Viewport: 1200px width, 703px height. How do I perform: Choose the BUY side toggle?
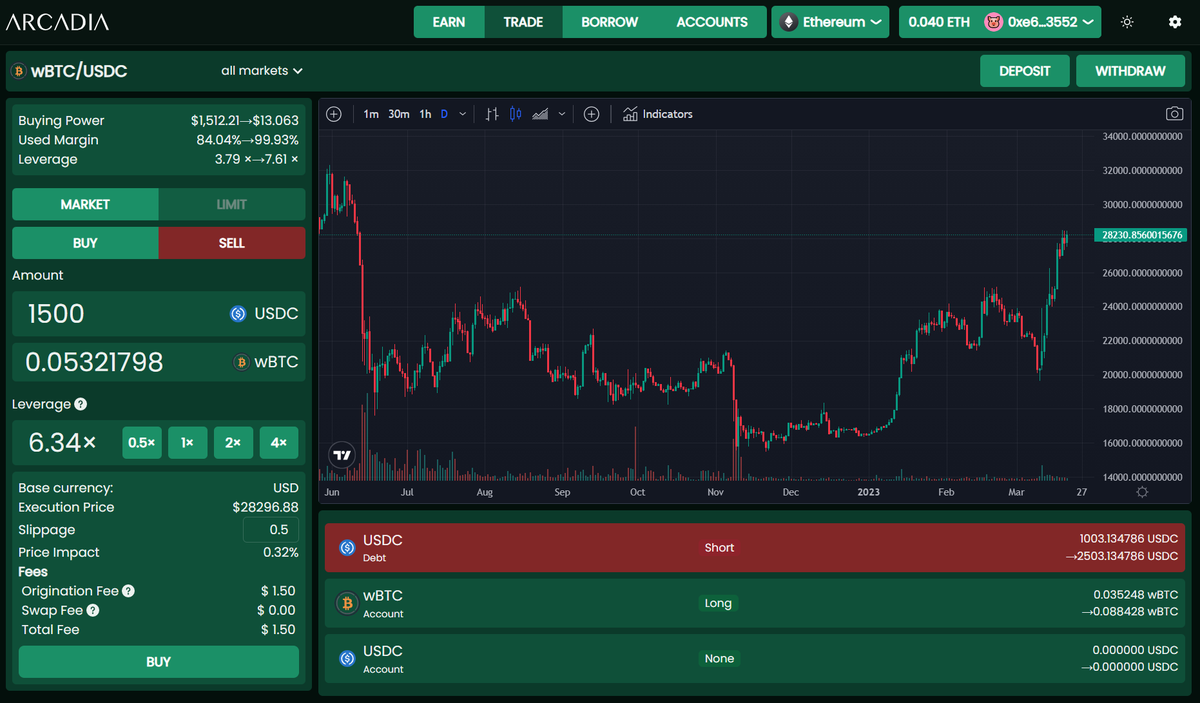pyautogui.click(x=85, y=243)
